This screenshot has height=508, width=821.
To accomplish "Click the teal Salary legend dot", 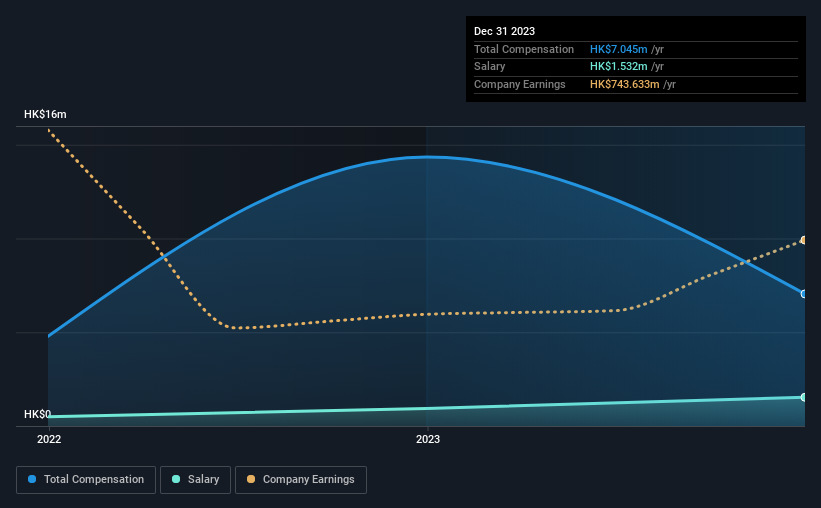I will click(x=176, y=479).
